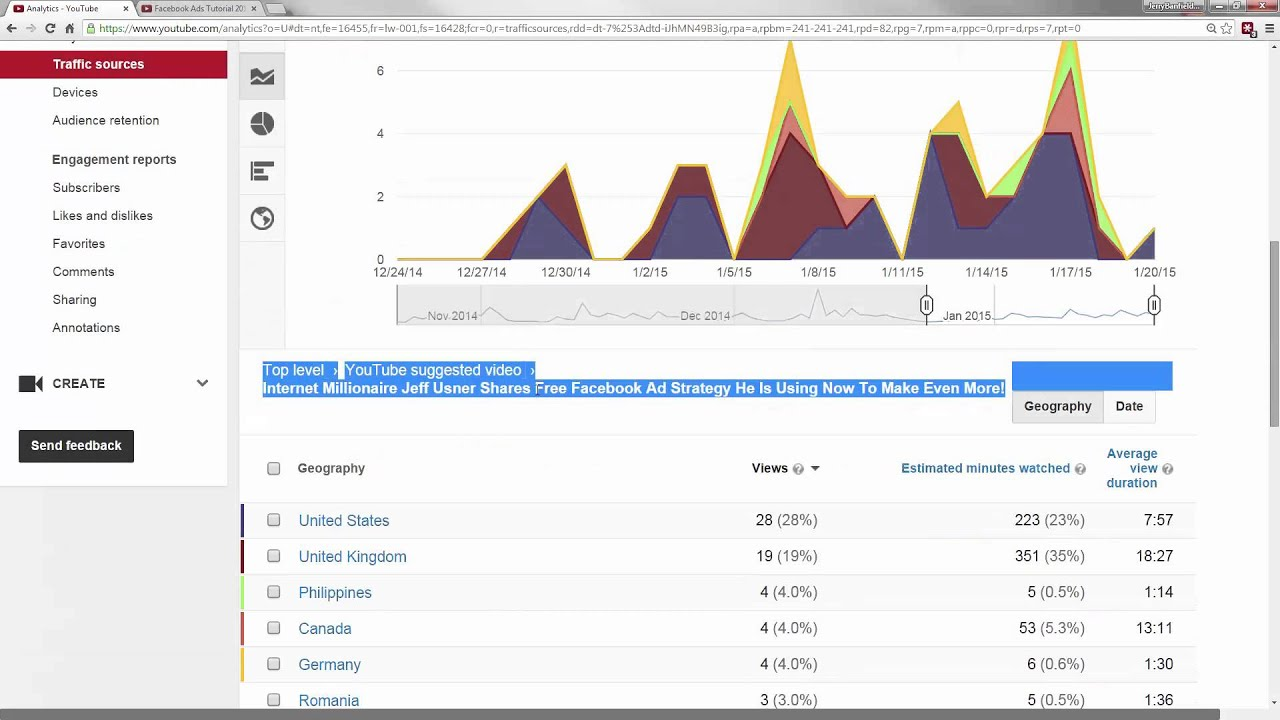Click the right date range slider handle
This screenshot has height=720, width=1280.
point(1154,304)
